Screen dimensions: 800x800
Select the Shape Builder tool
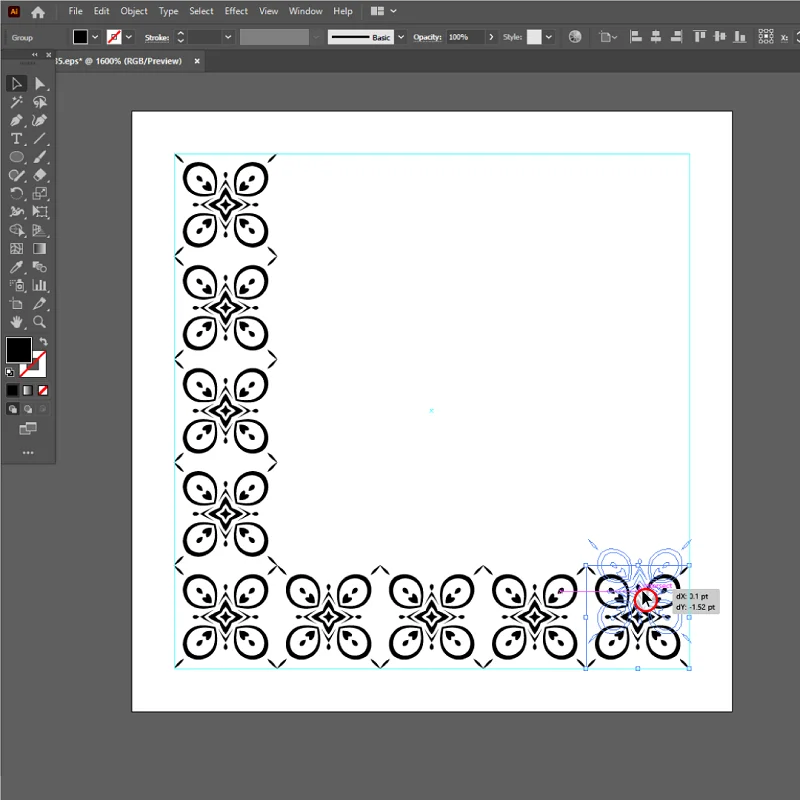click(16, 230)
